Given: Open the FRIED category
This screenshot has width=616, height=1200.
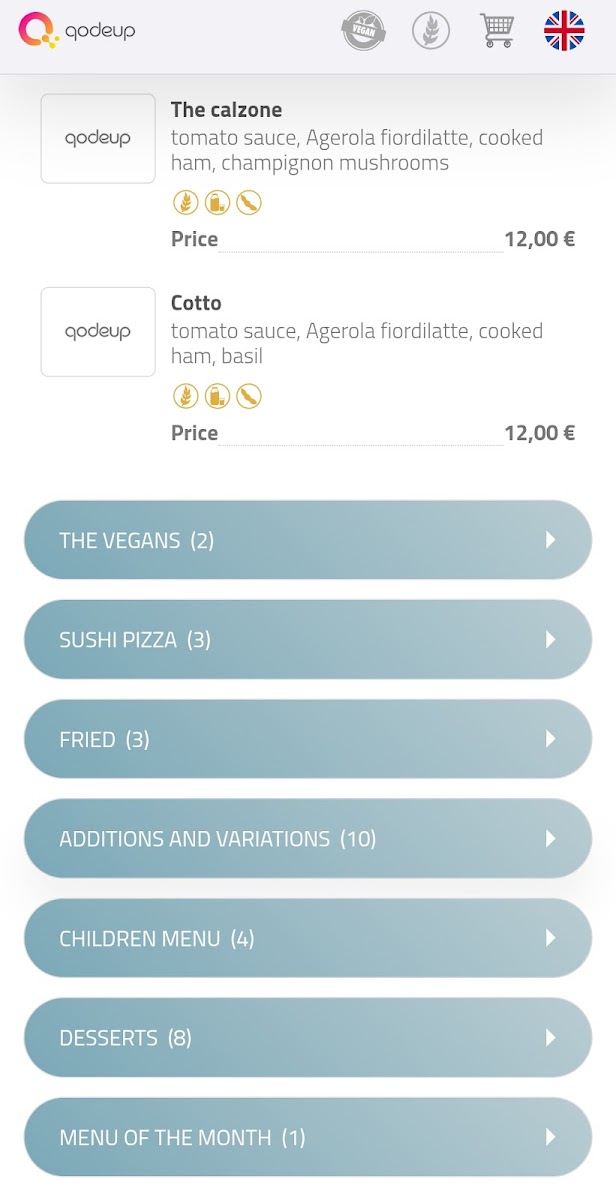Looking at the screenshot, I should tap(308, 739).
